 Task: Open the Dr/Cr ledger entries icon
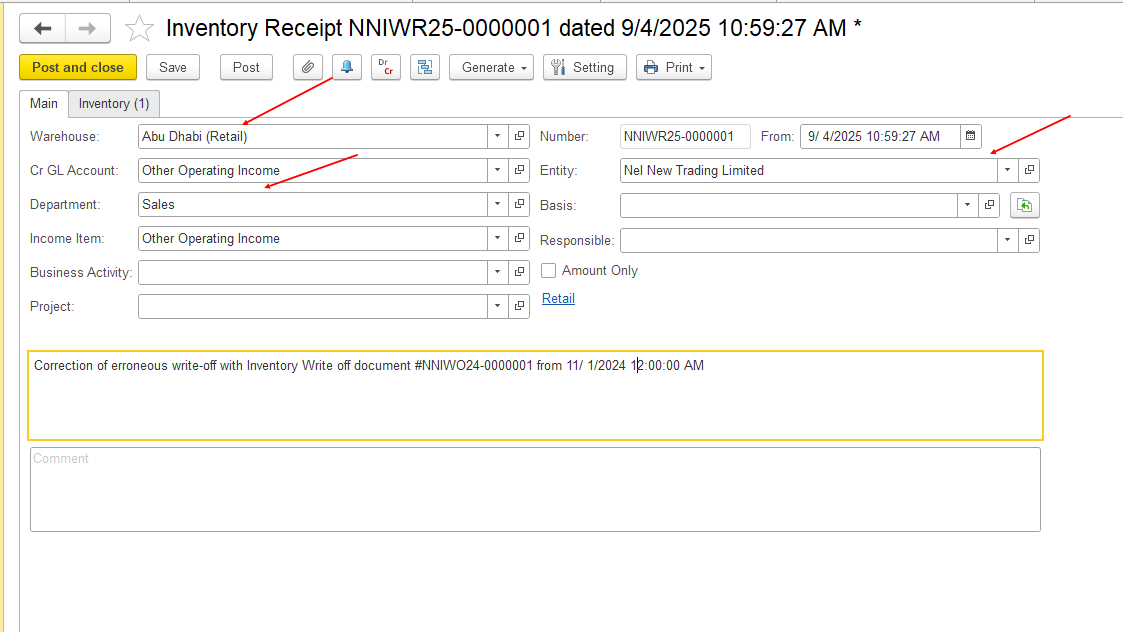pos(385,67)
